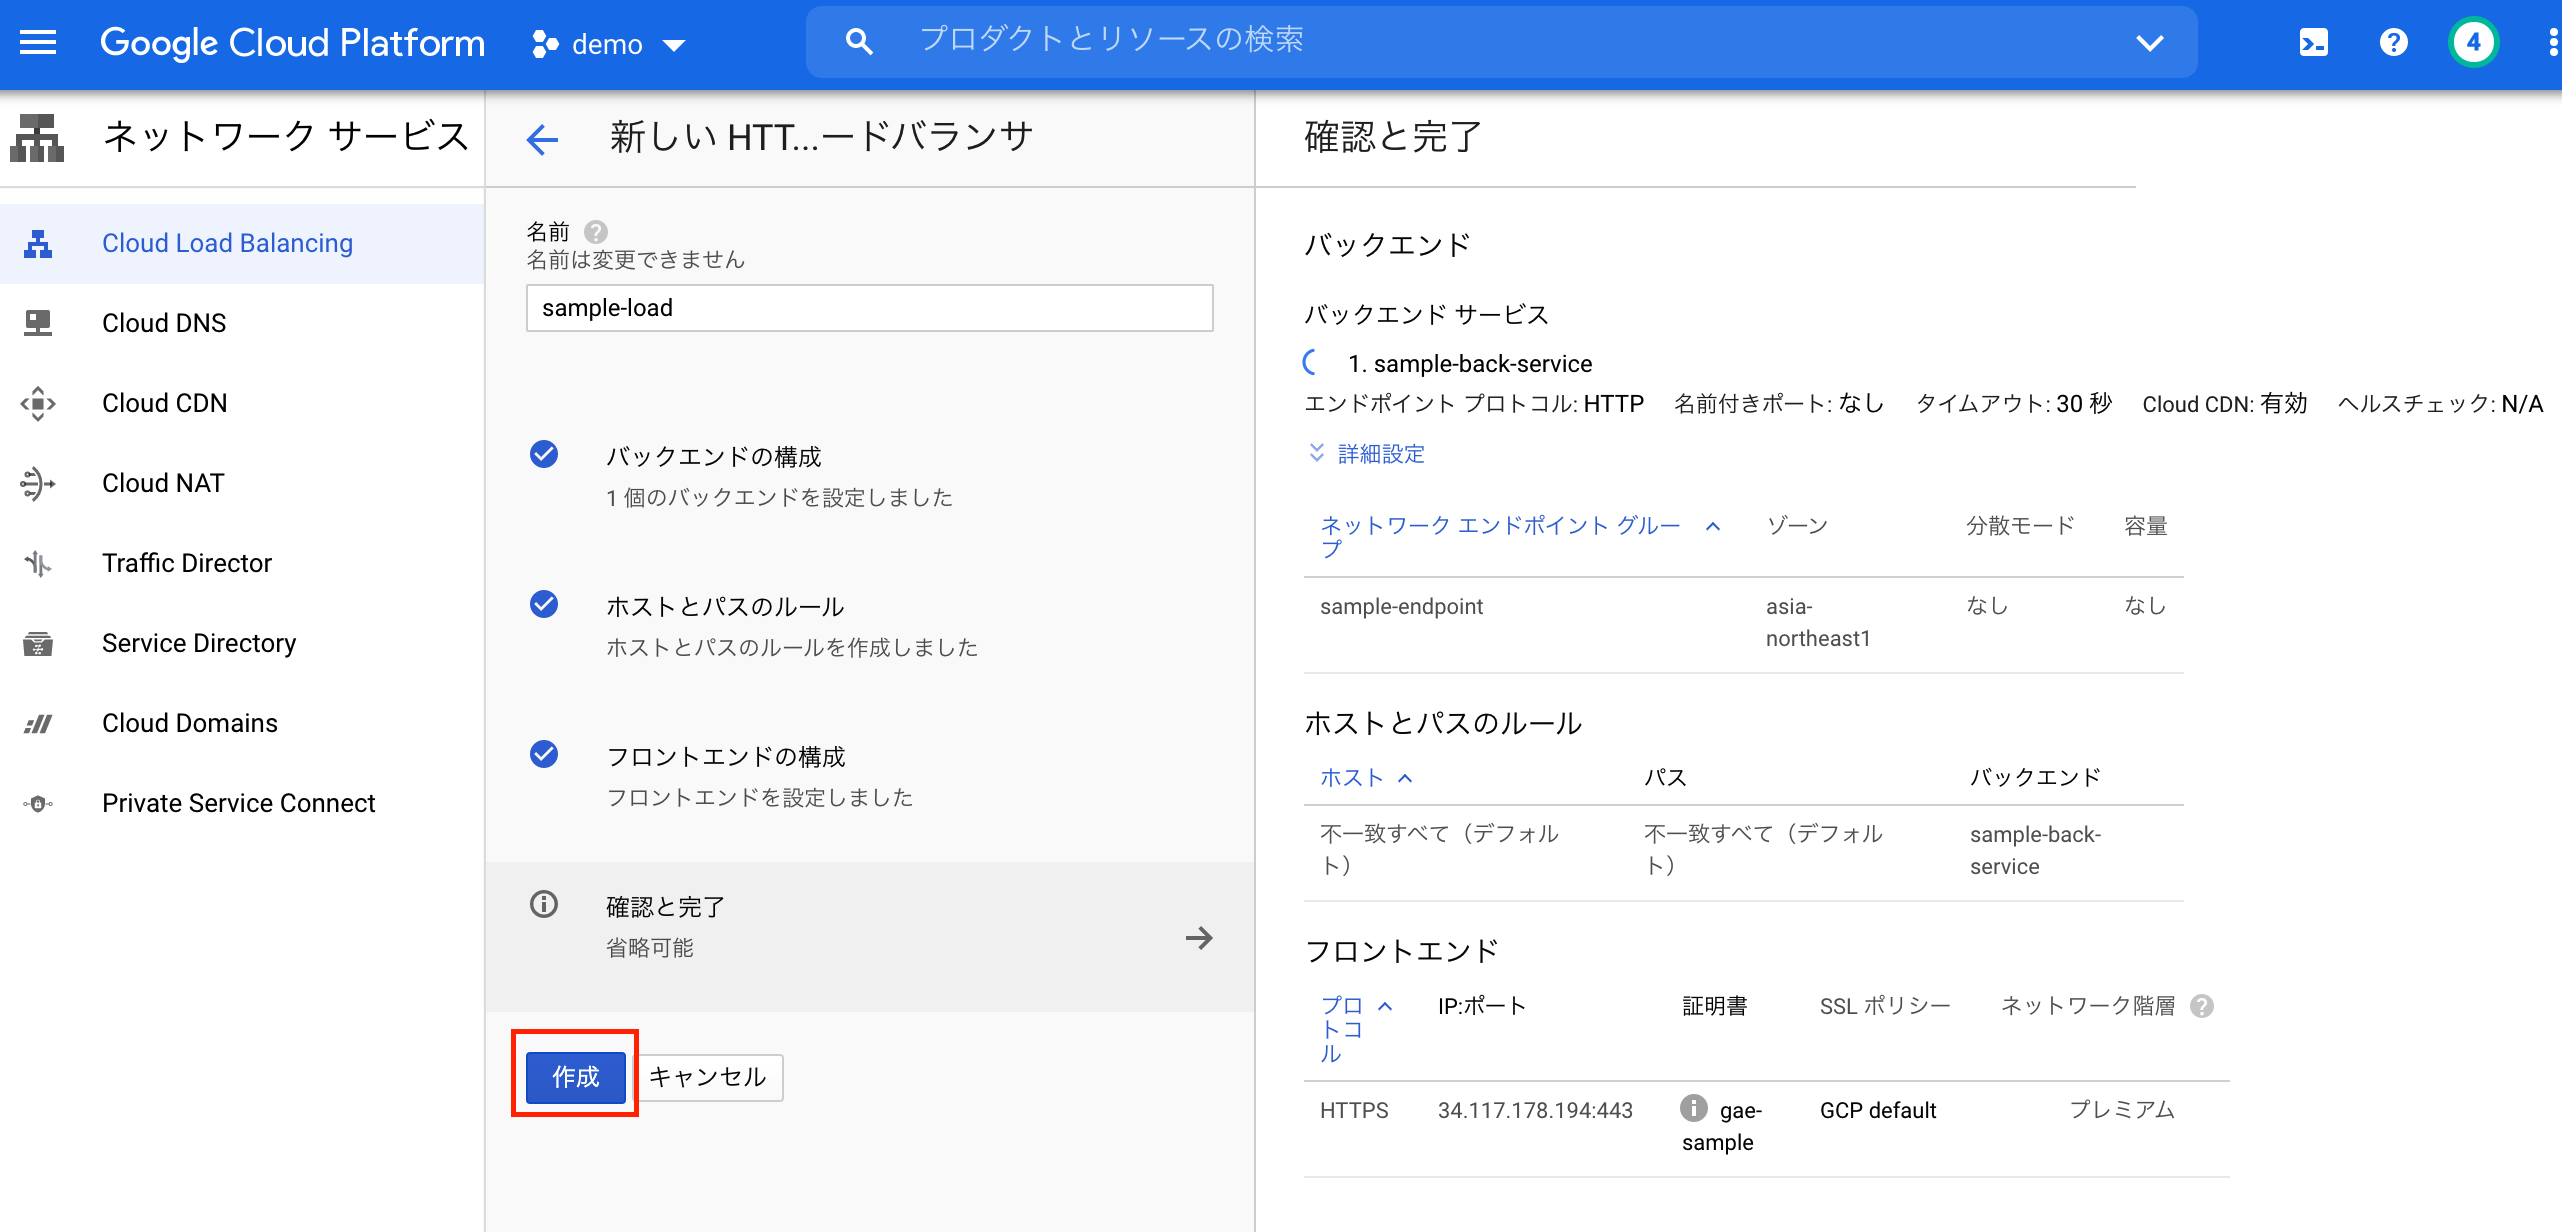Open Cloud DNS in sidebar

pos(164,323)
